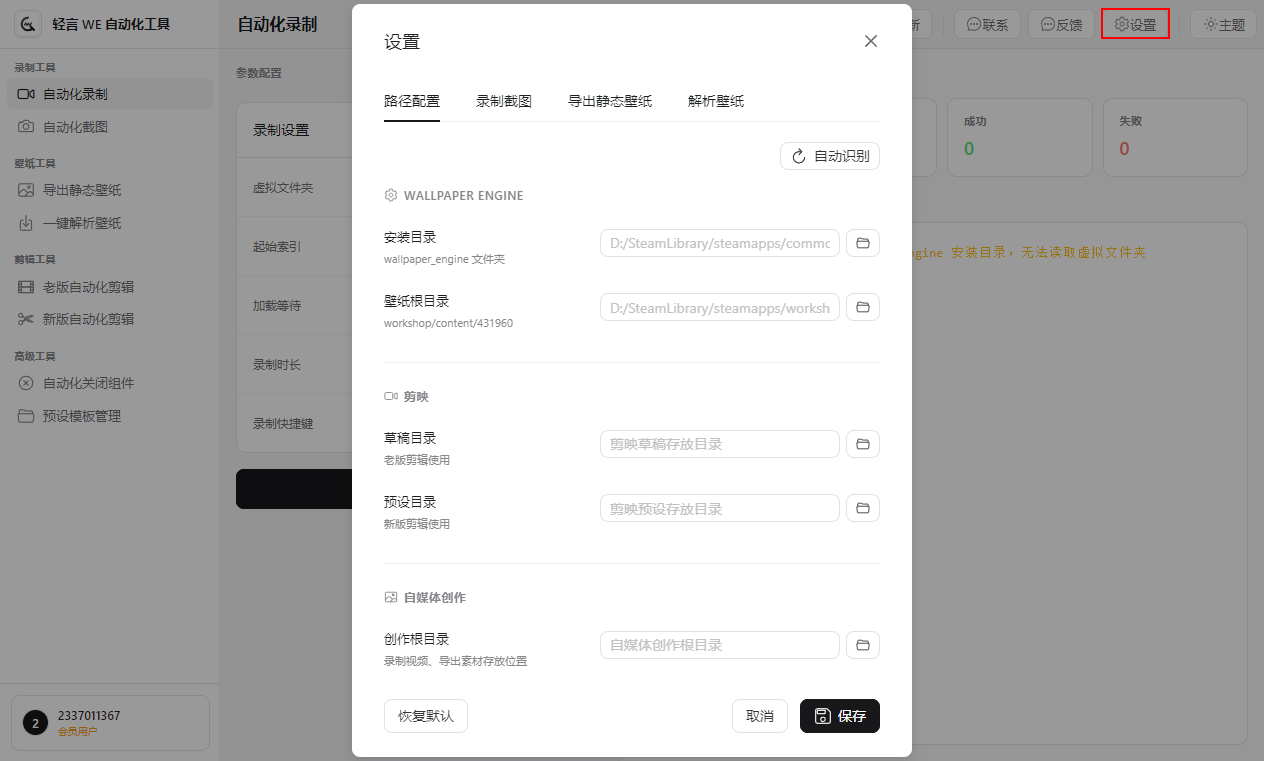Cancel the dialog with 取消
Screen dimensions: 1264x761
tap(760, 716)
